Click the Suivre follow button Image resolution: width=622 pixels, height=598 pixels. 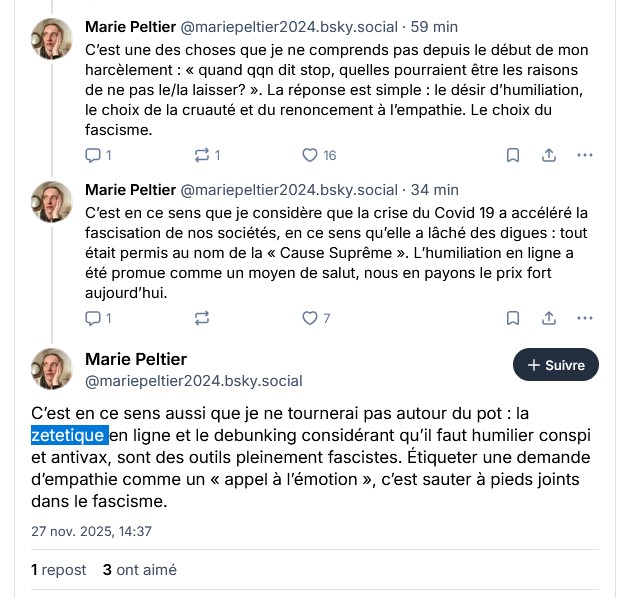click(x=556, y=365)
